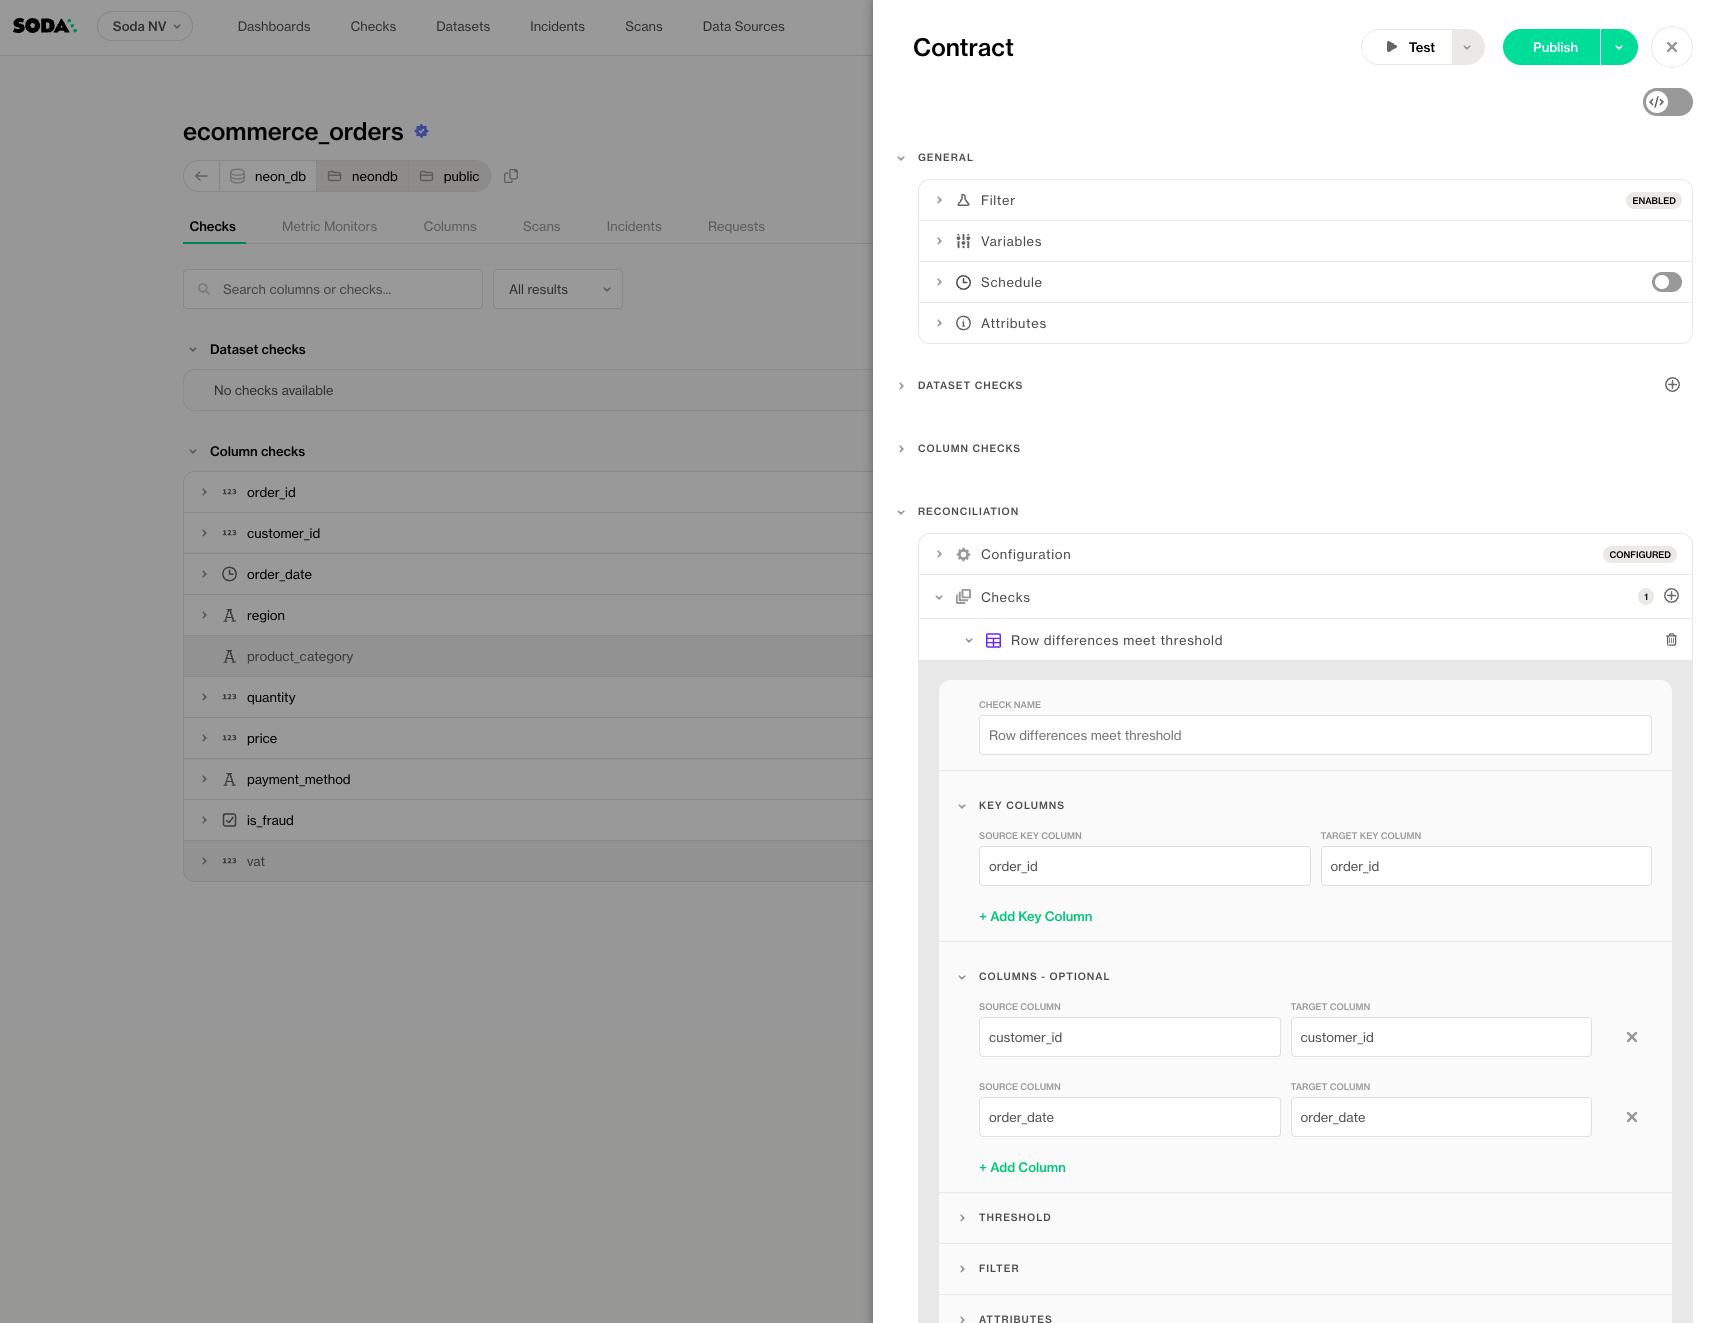
Task: Switch to the Metric Monitors tab
Action: pyautogui.click(x=329, y=226)
